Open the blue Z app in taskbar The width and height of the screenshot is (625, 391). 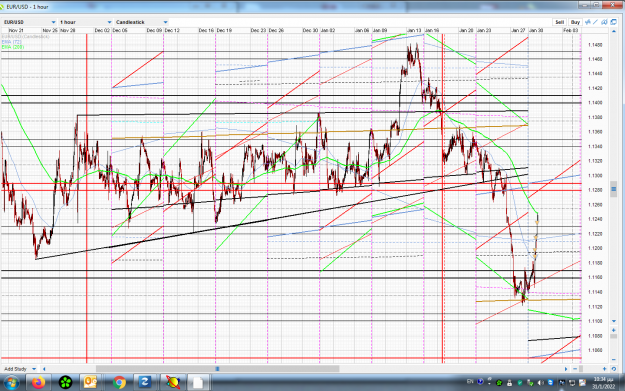coord(144,383)
